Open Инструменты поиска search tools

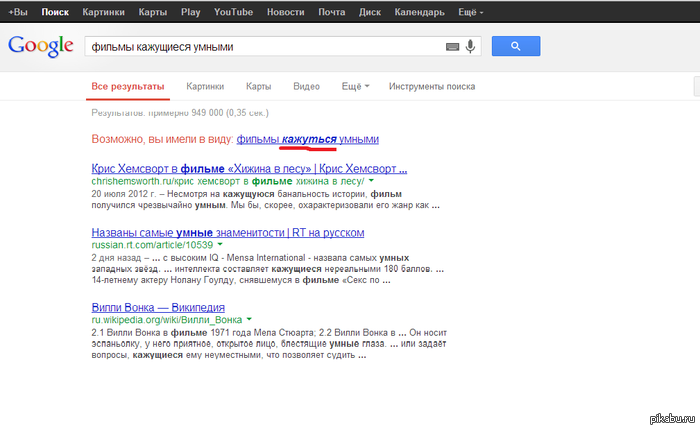pos(432,87)
